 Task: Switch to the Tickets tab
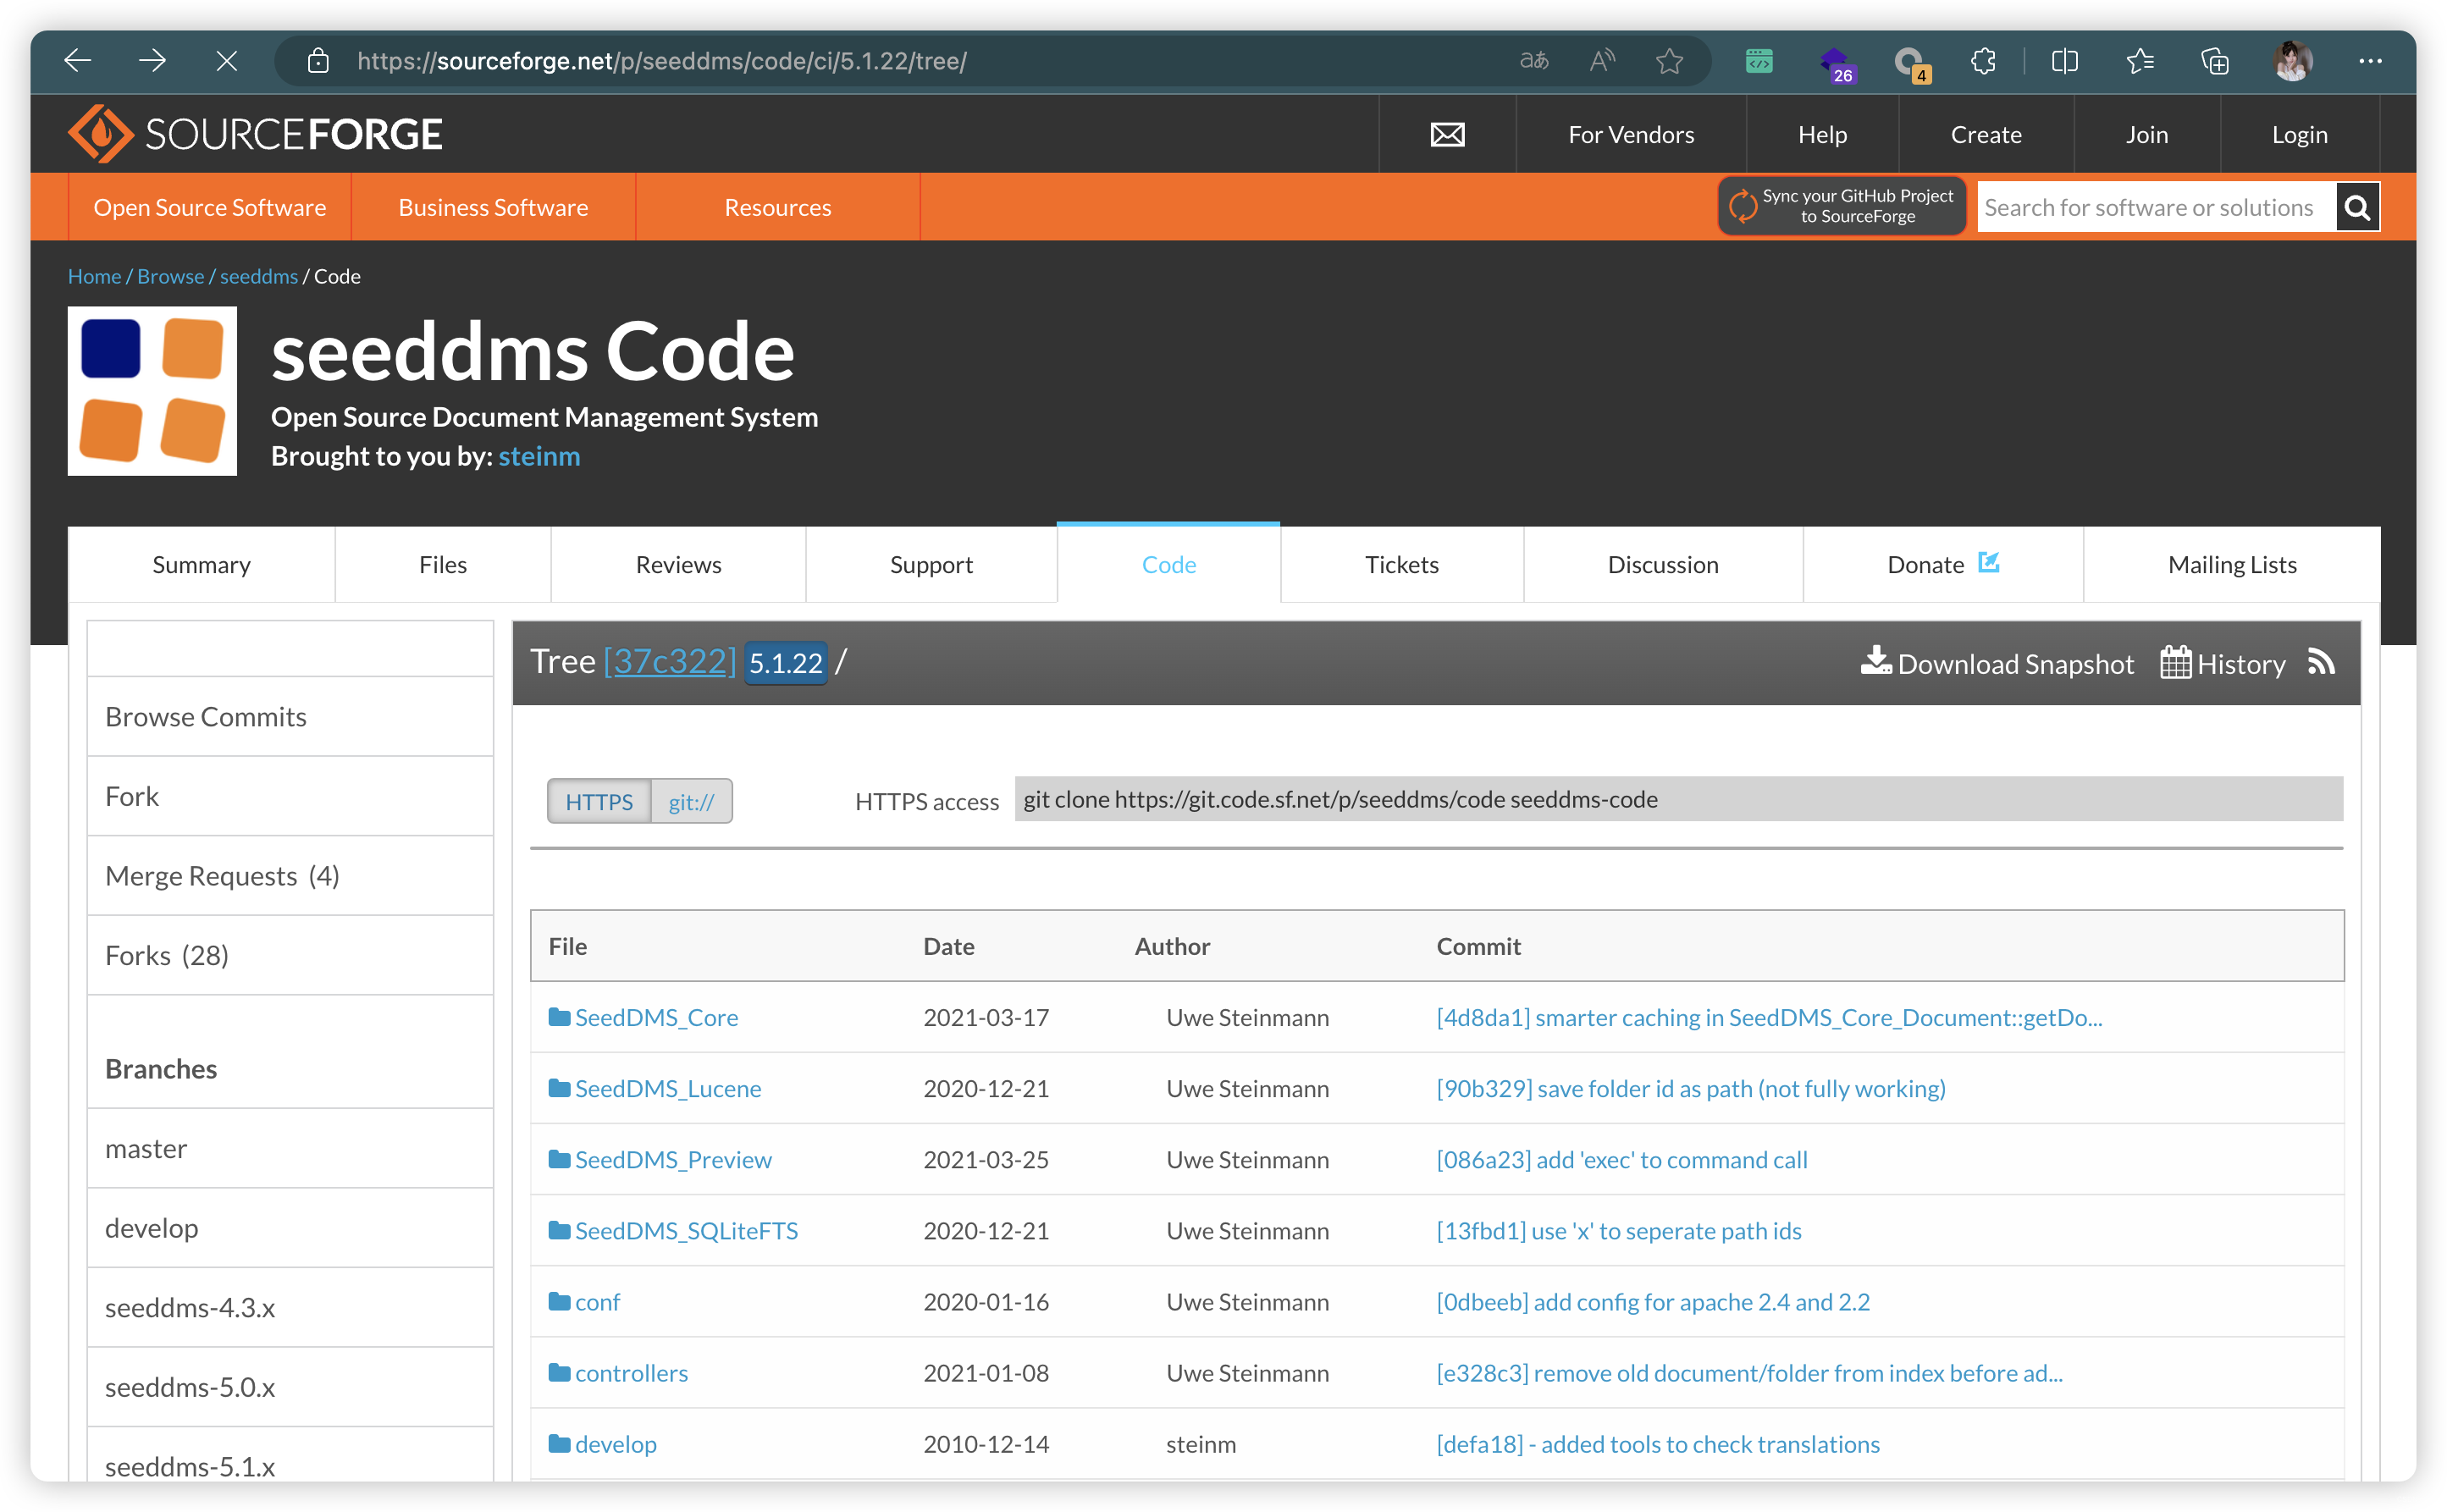[x=1401, y=564]
